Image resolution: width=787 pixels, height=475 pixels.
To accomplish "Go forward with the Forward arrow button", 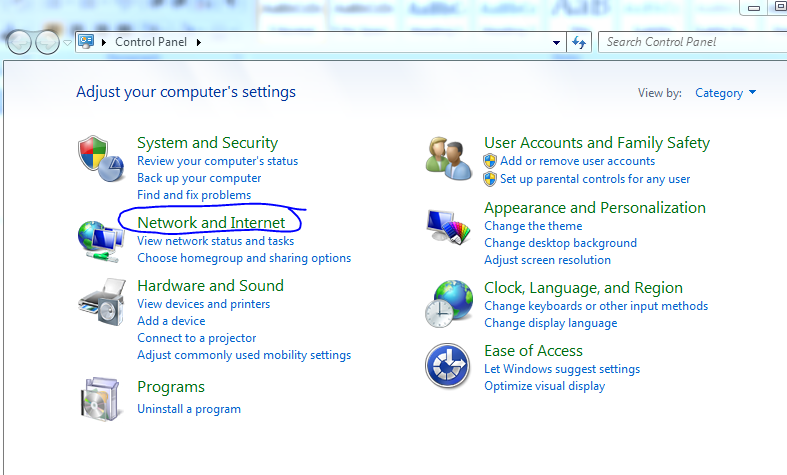I will pos(47,42).
